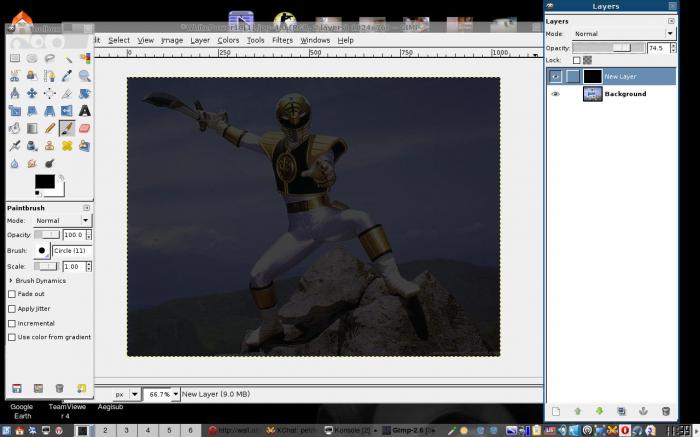Open the Paintbrush tool options menu button
This screenshot has height=437, width=700.
87,208
